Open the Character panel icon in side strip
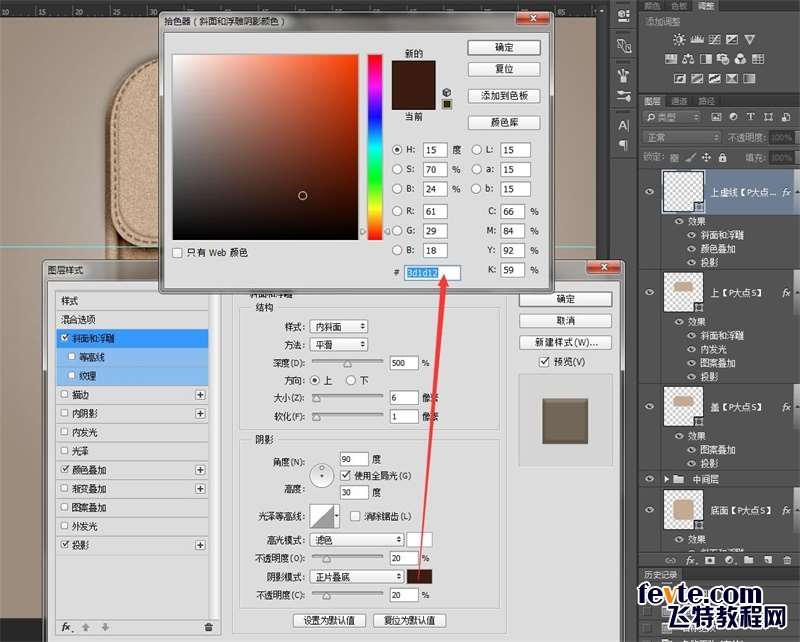This screenshot has width=800, height=642. (623, 126)
